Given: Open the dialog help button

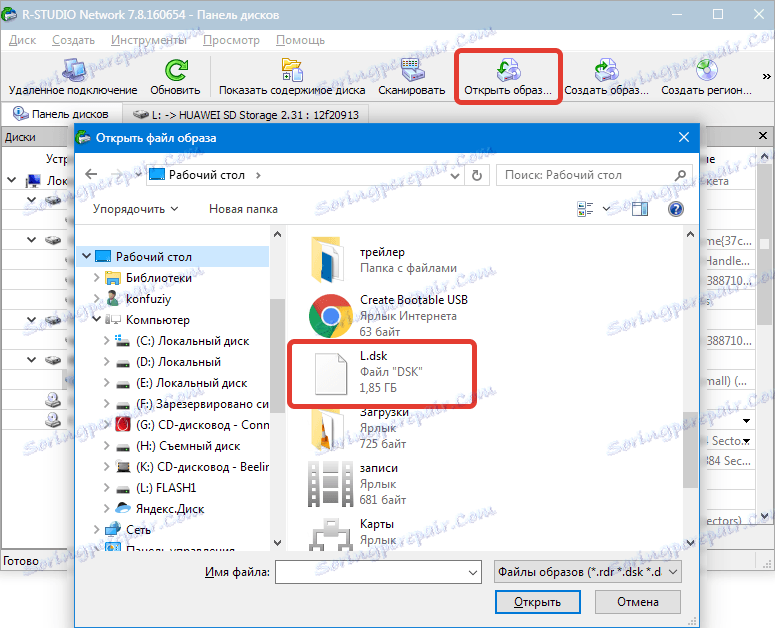Looking at the screenshot, I should (x=676, y=209).
